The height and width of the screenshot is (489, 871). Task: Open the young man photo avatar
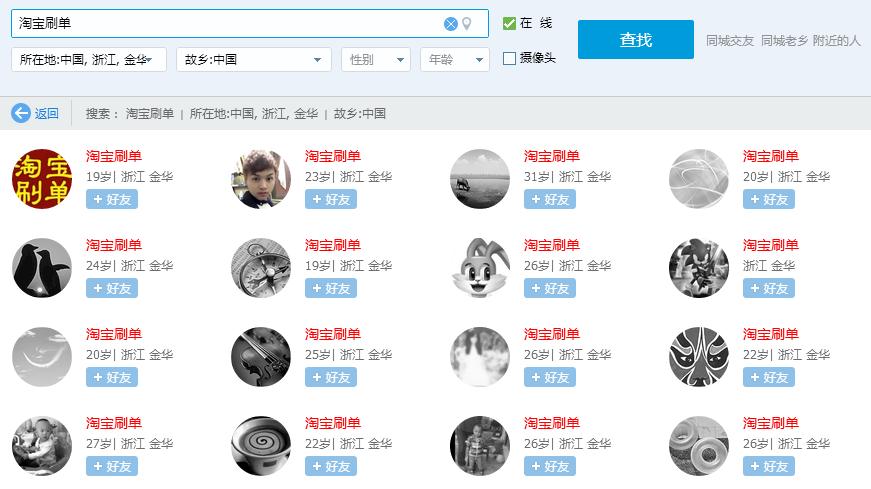[x=261, y=179]
